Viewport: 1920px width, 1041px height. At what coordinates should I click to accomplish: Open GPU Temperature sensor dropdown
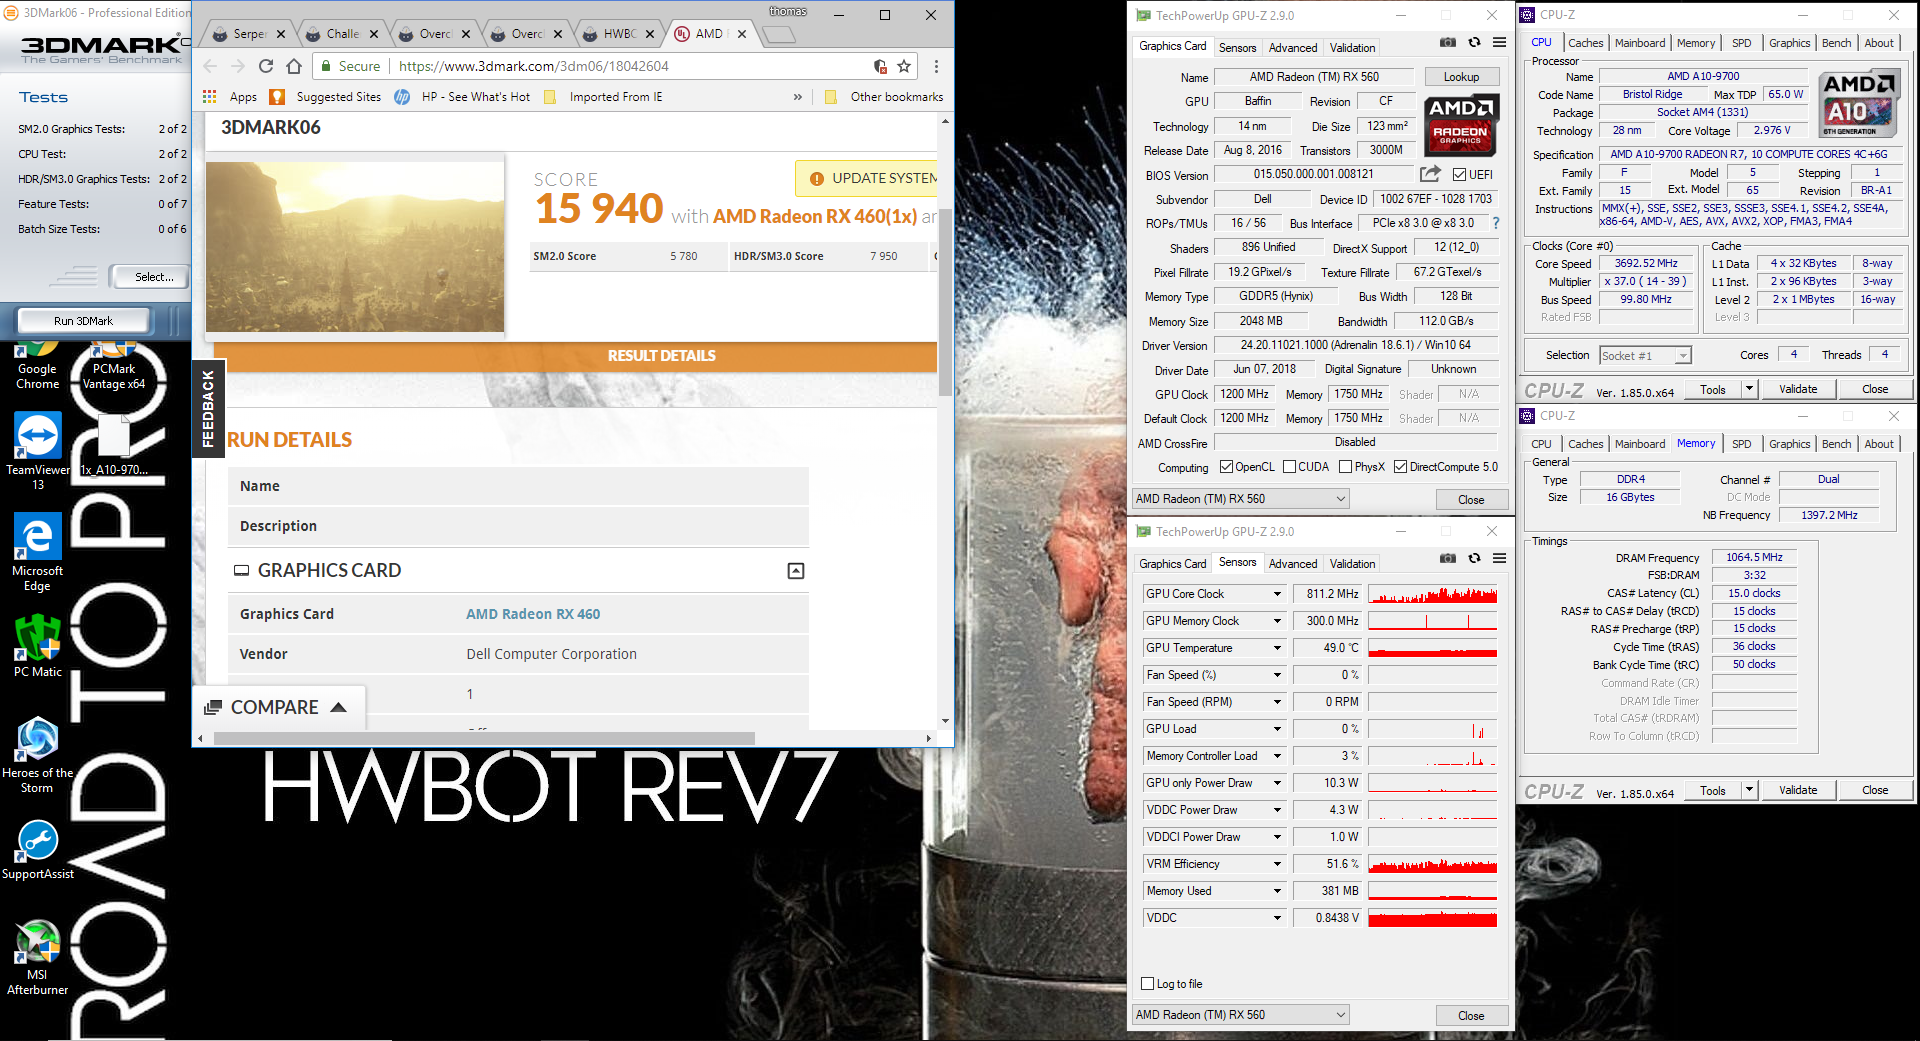1277,648
